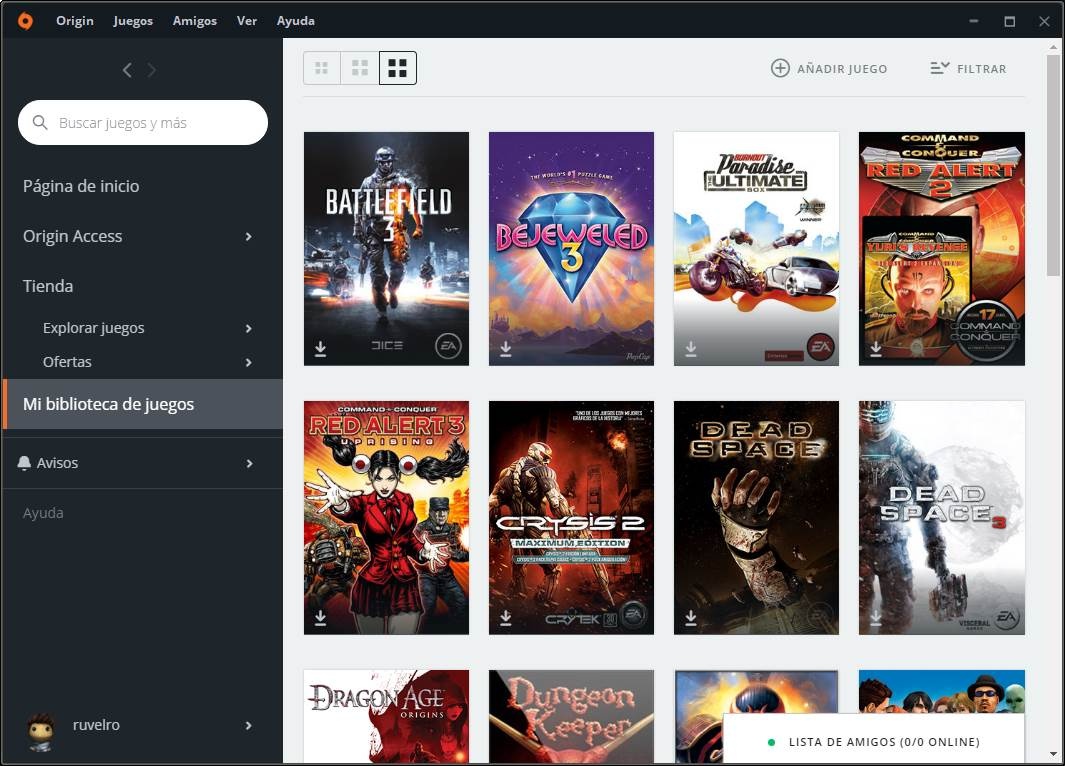
Task: Focus the Buscar juegos y más field
Action: point(143,122)
